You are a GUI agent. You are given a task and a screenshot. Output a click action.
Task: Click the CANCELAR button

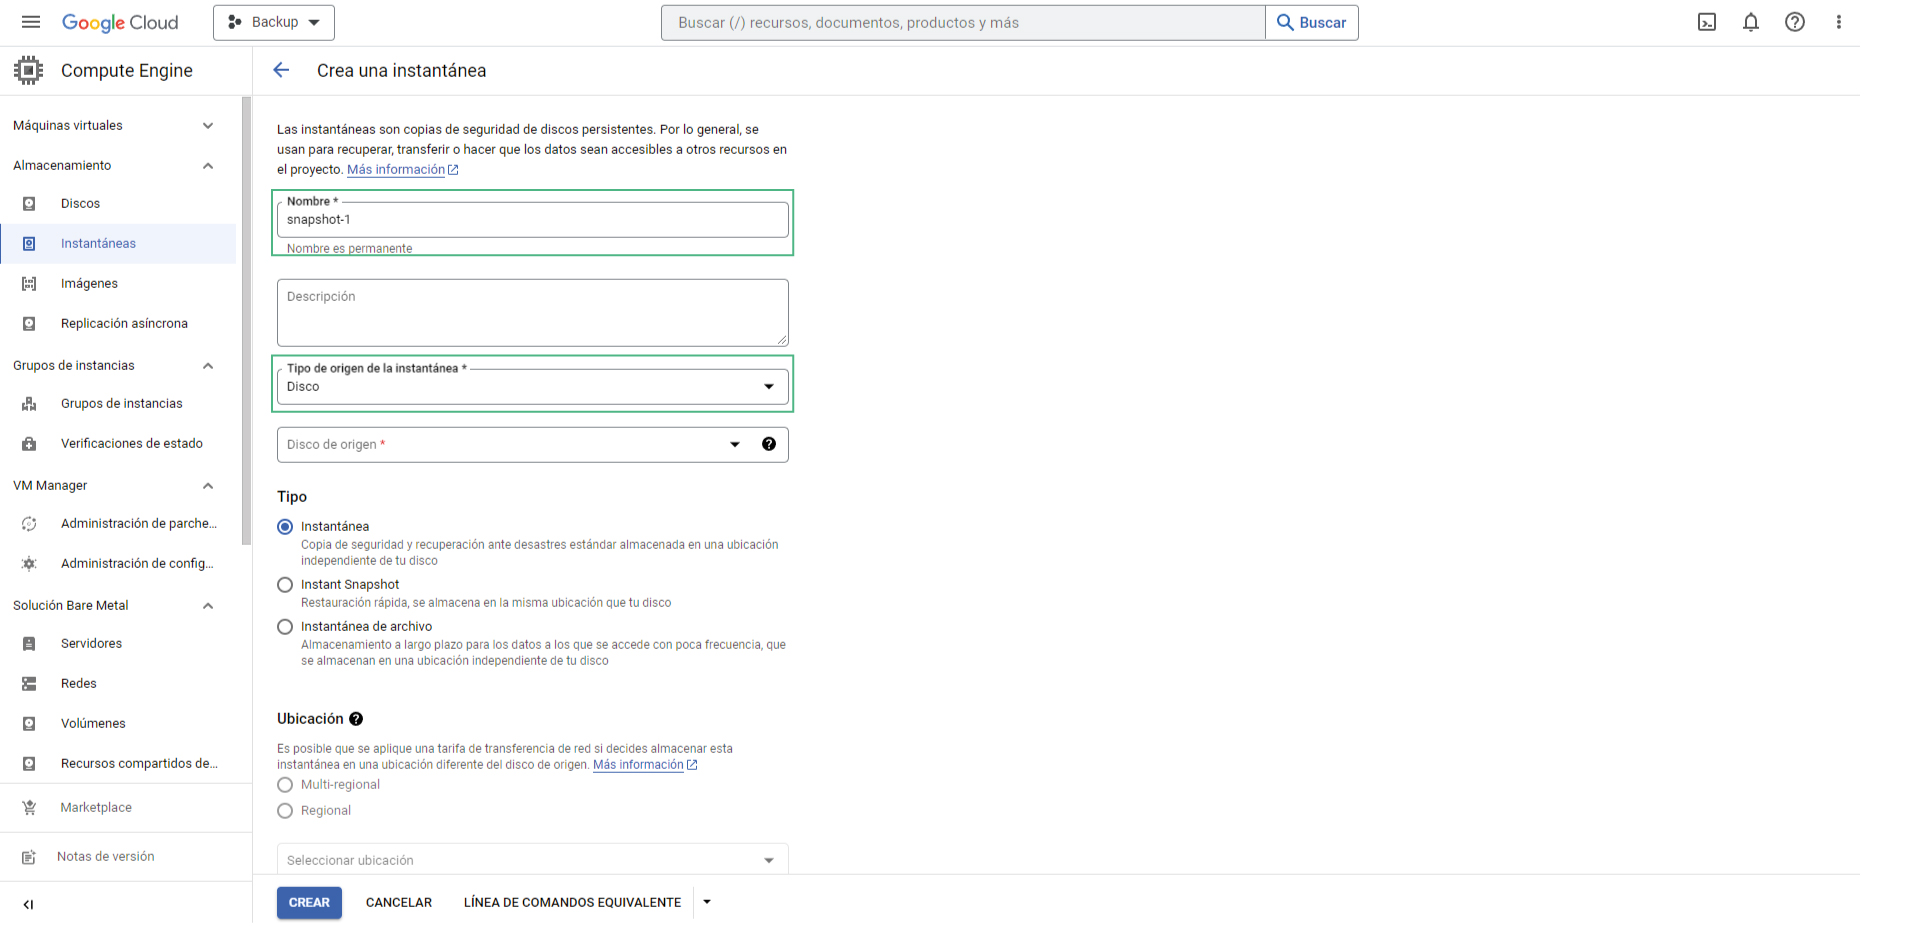click(x=398, y=902)
